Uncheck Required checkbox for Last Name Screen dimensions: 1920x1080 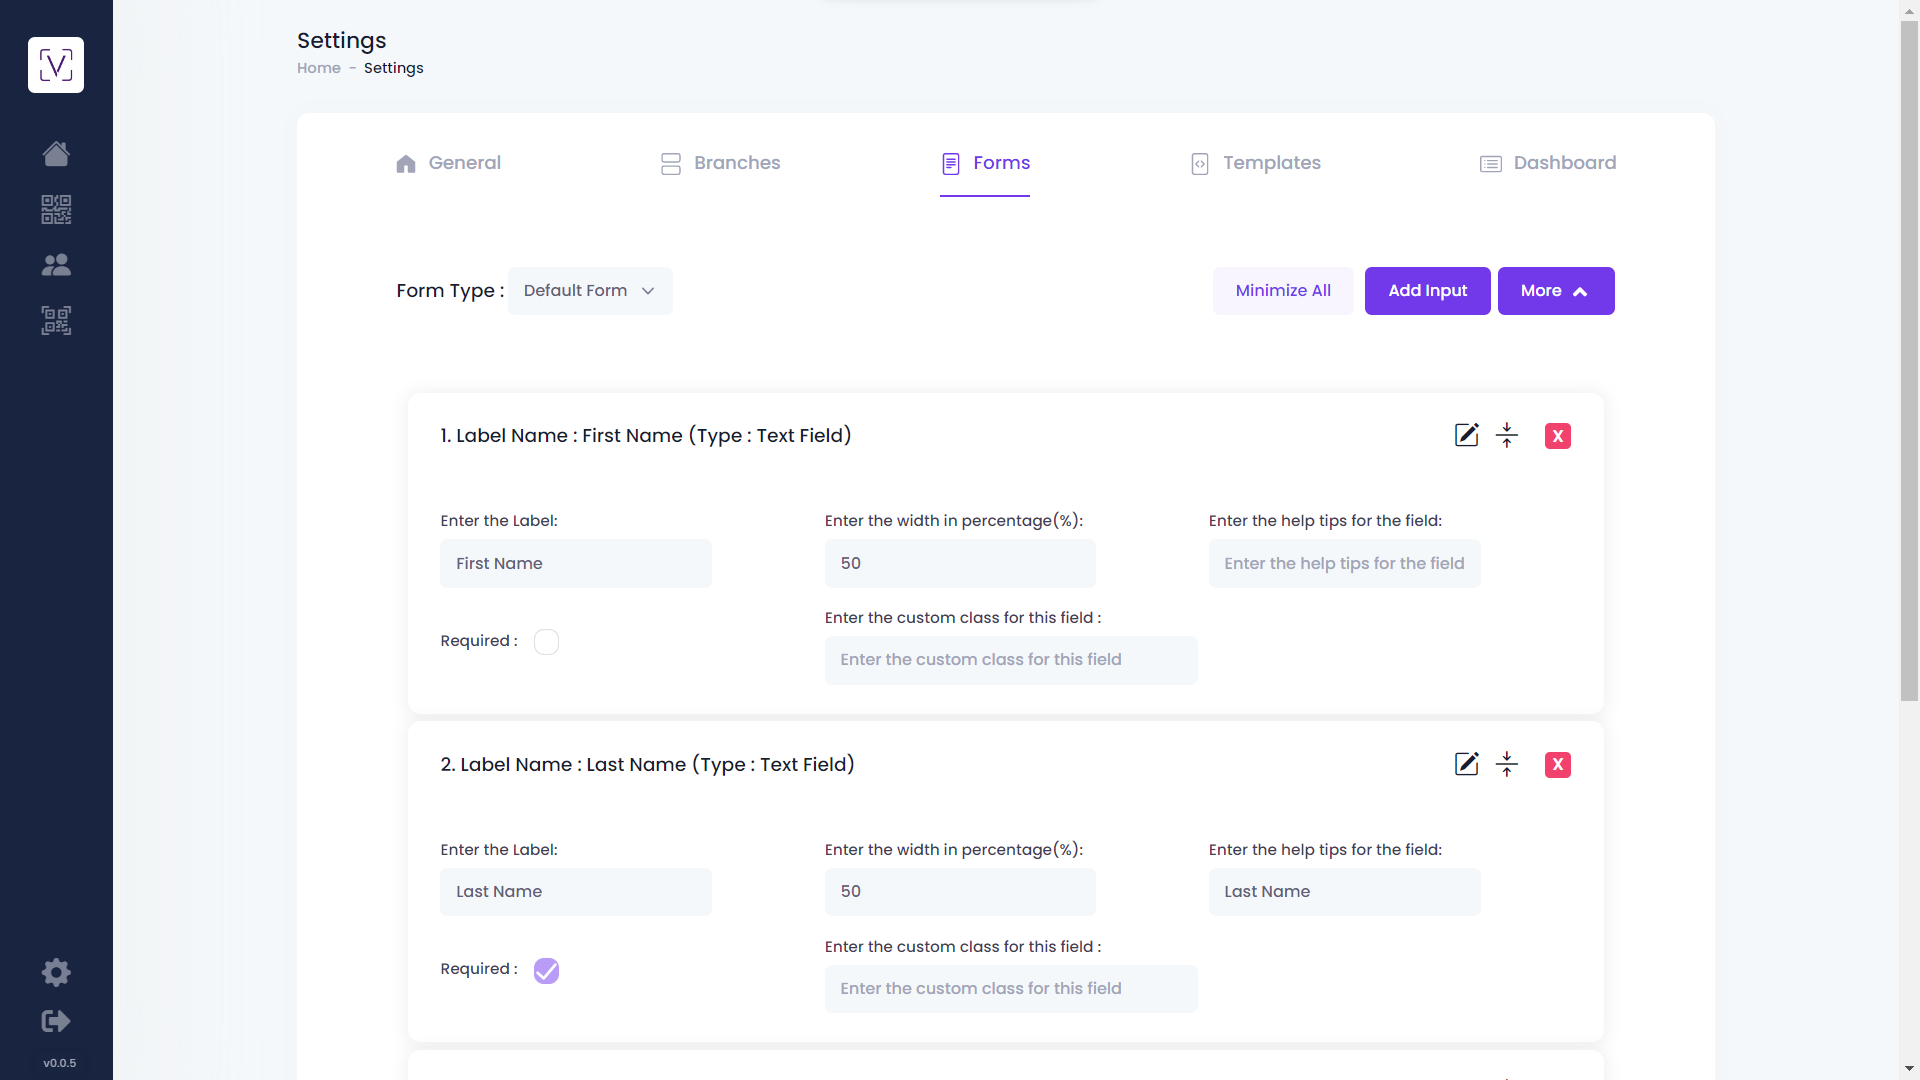click(x=546, y=971)
